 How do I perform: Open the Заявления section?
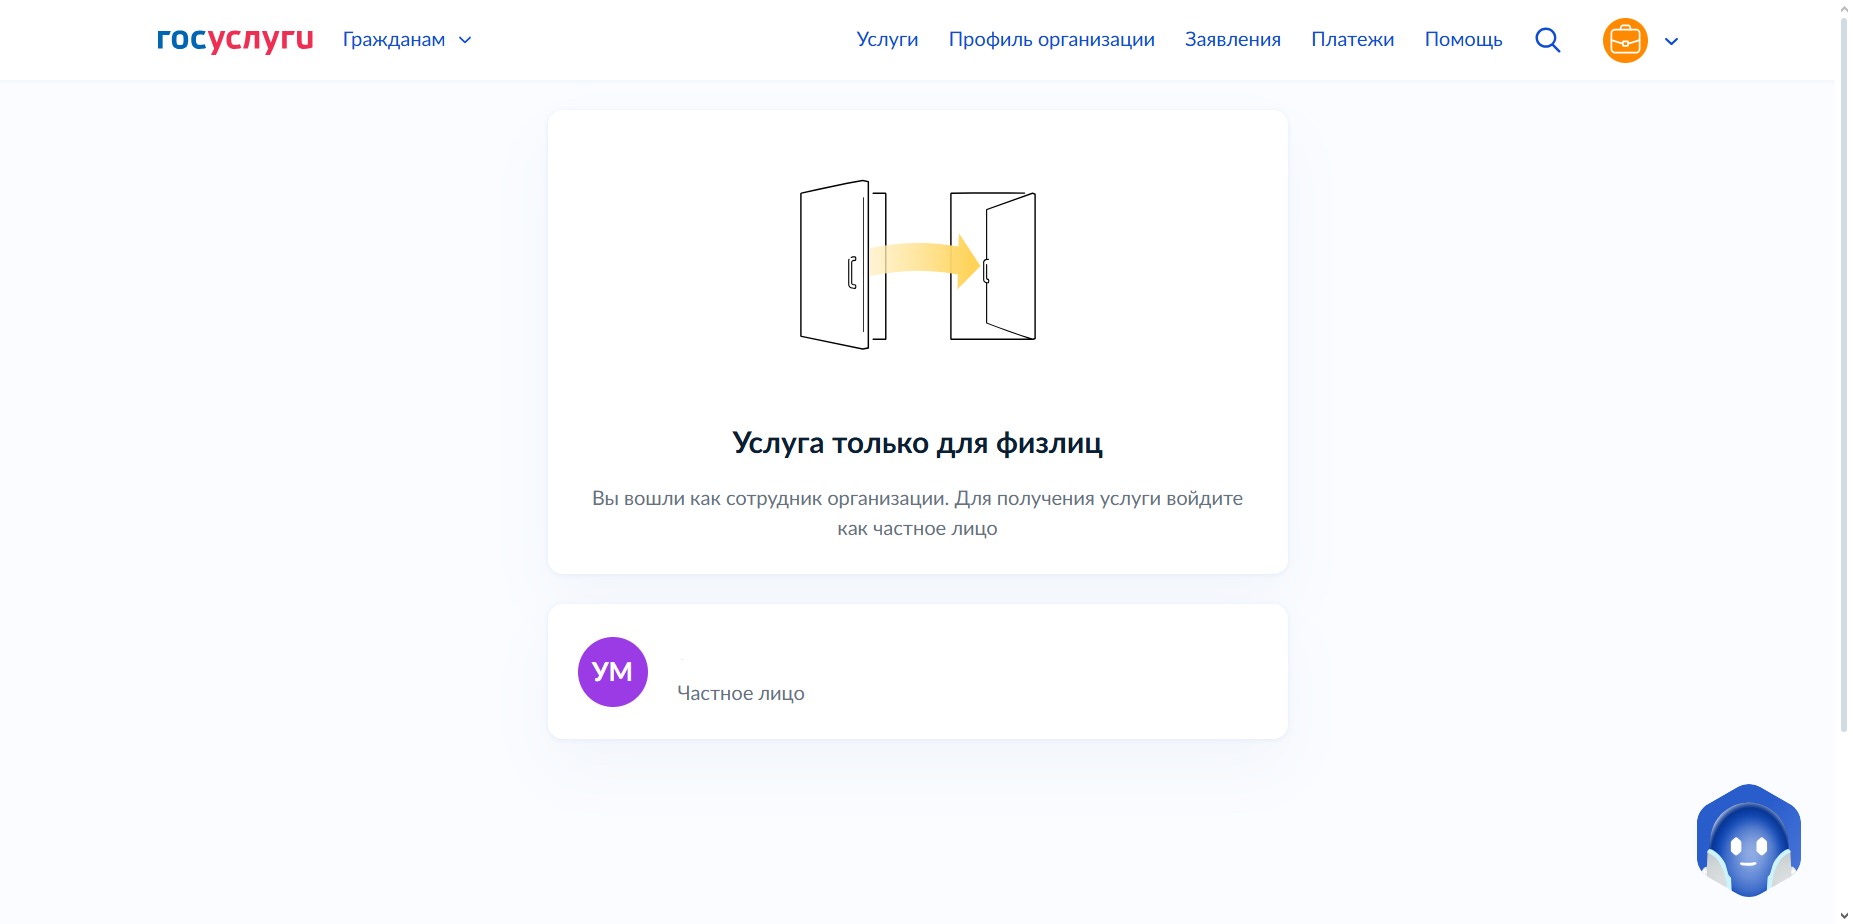point(1232,40)
